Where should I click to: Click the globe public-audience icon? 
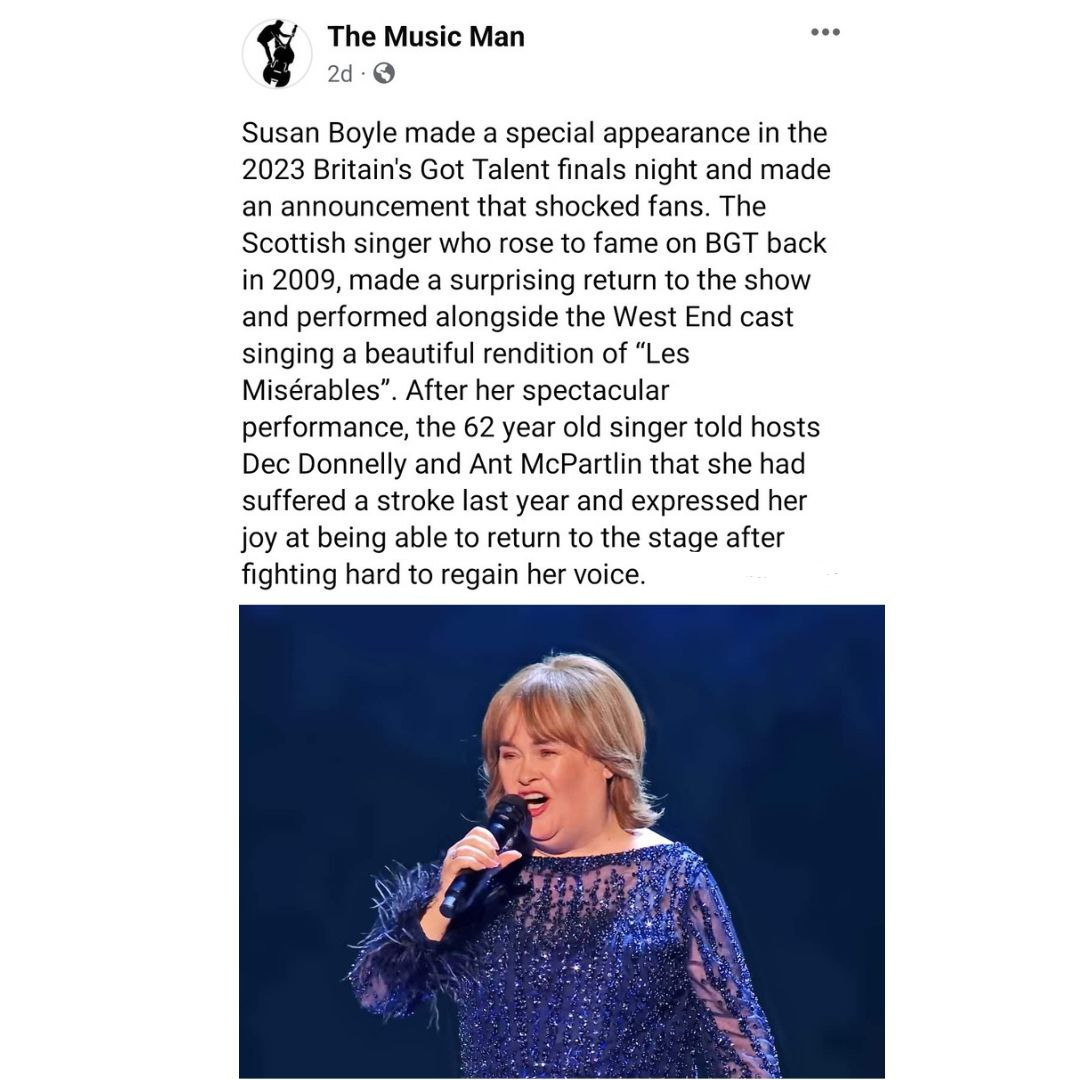tap(384, 73)
